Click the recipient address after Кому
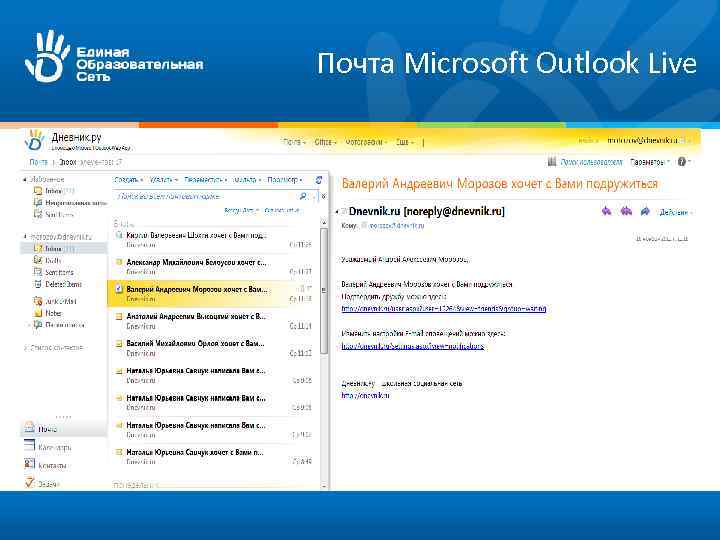This screenshot has height=540, width=720. tap(397, 225)
